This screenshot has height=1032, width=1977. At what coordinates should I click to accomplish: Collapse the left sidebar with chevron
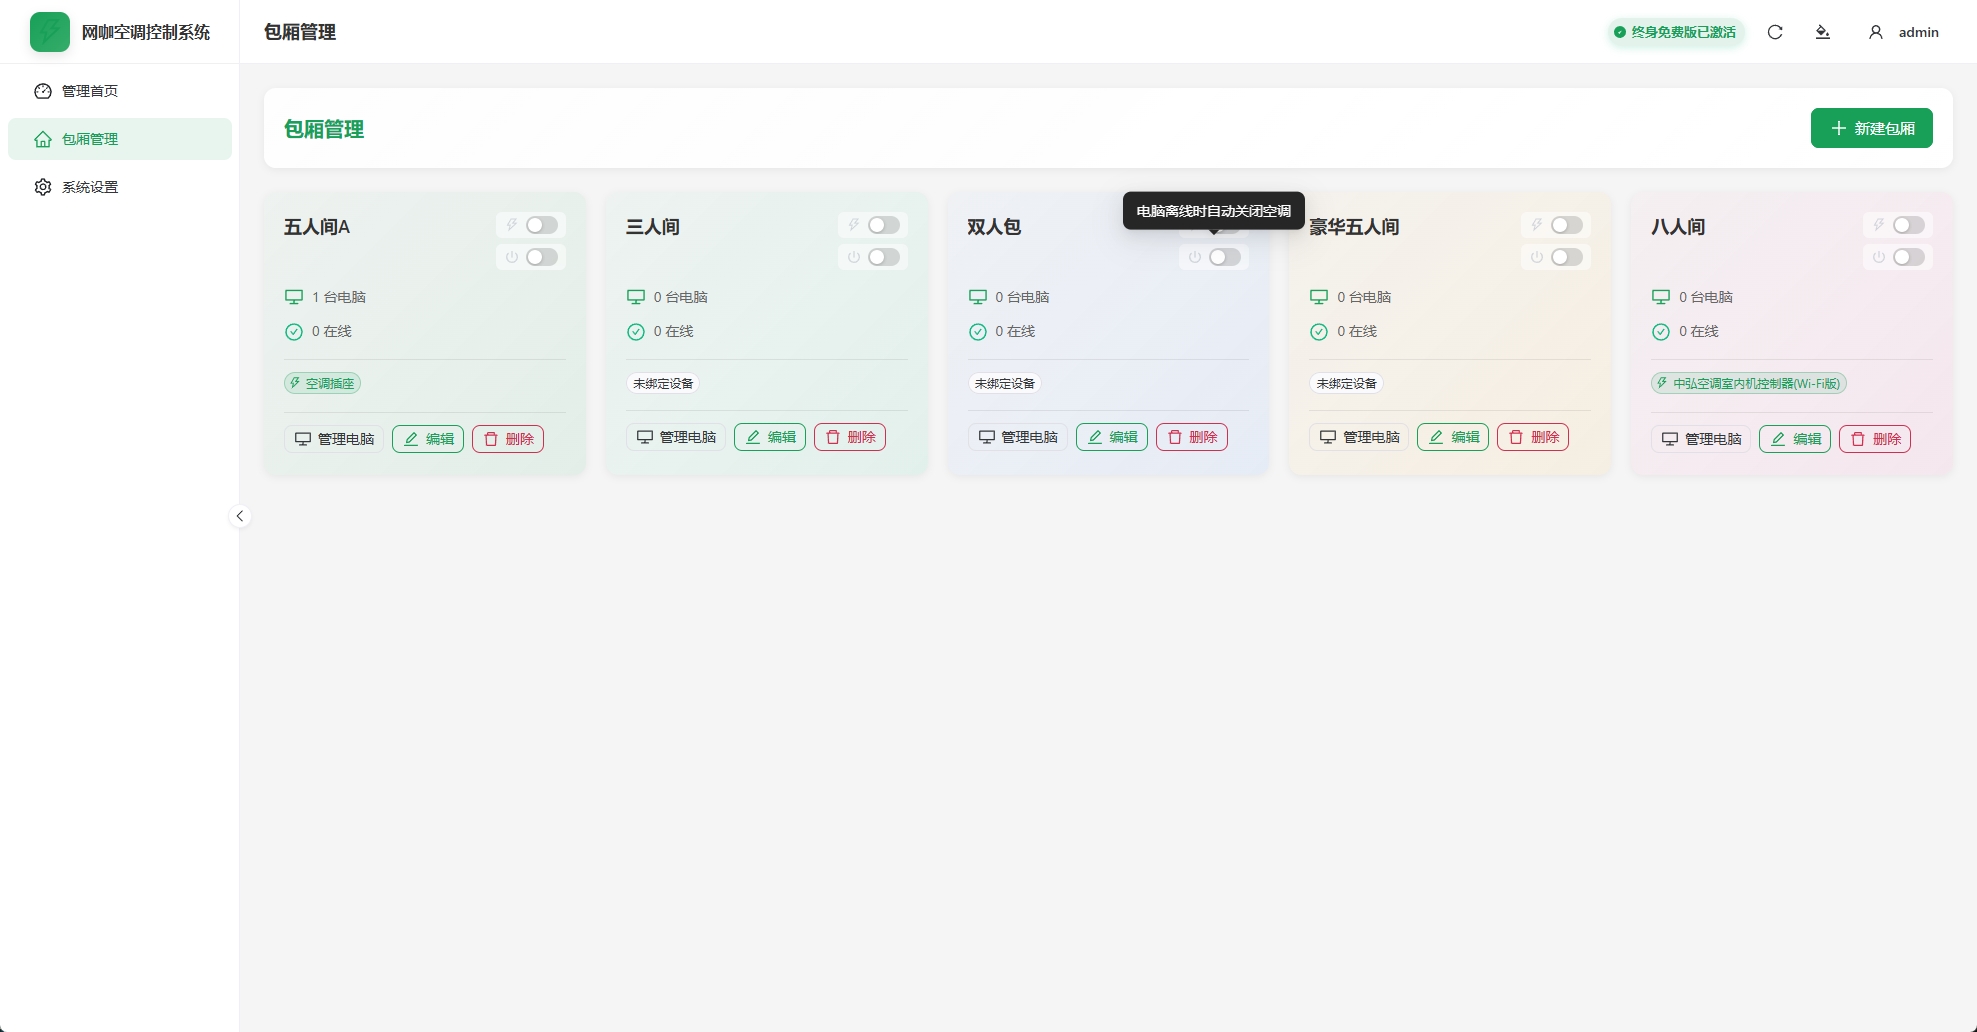240,516
